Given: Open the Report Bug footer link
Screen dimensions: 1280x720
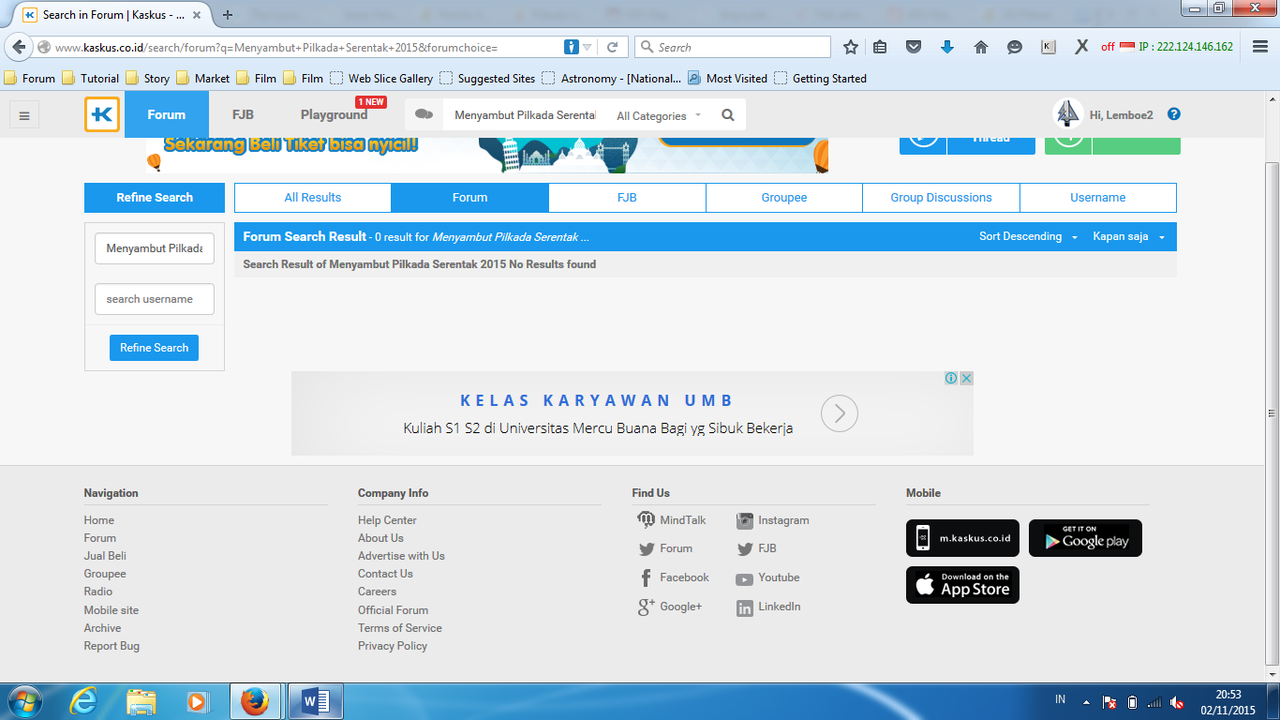Looking at the screenshot, I should tap(112, 646).
